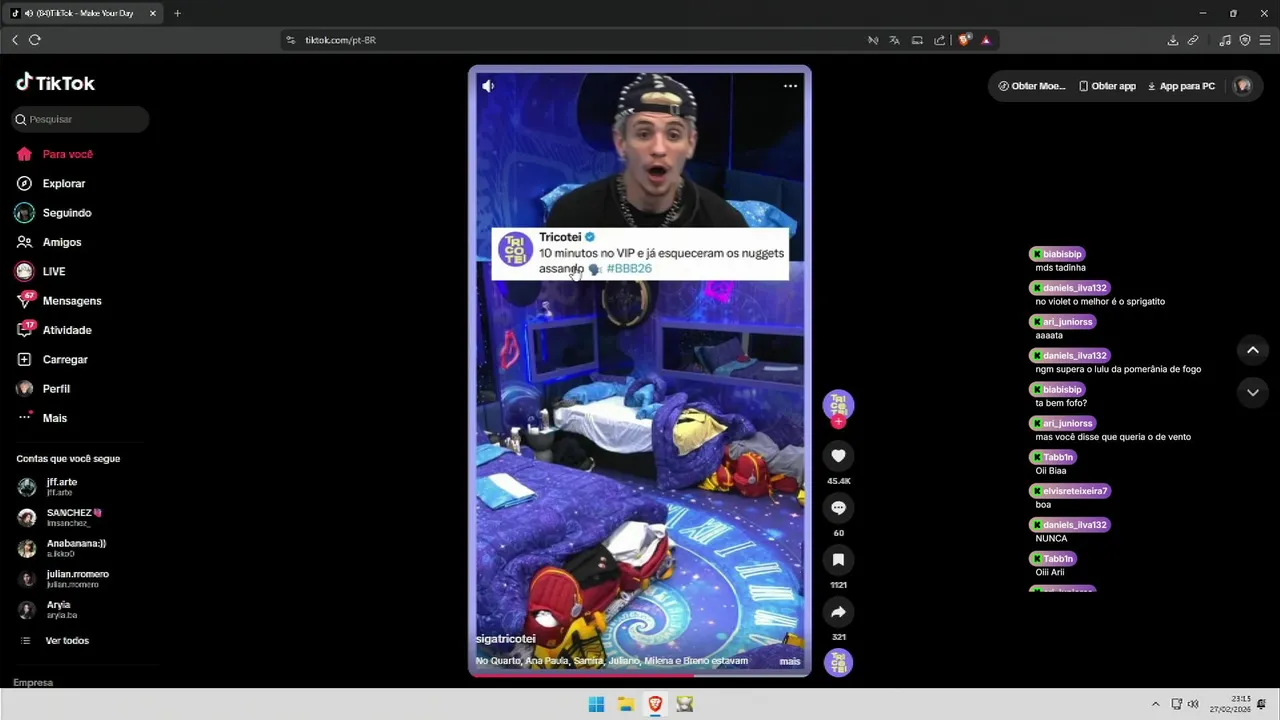Close the TikTok browser tab
Screen dimensions: 1280x720
click(153, 13)
